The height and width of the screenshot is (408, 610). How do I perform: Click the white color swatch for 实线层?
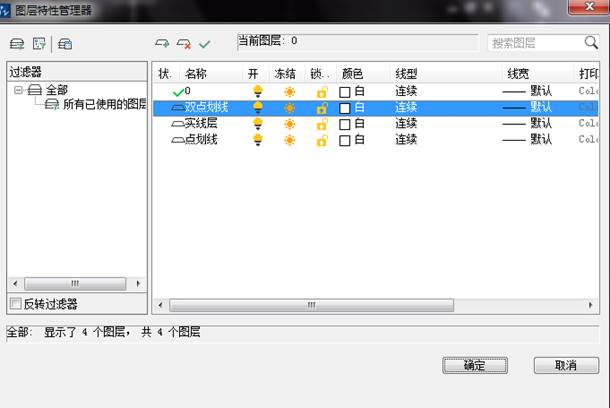point(345,124)
